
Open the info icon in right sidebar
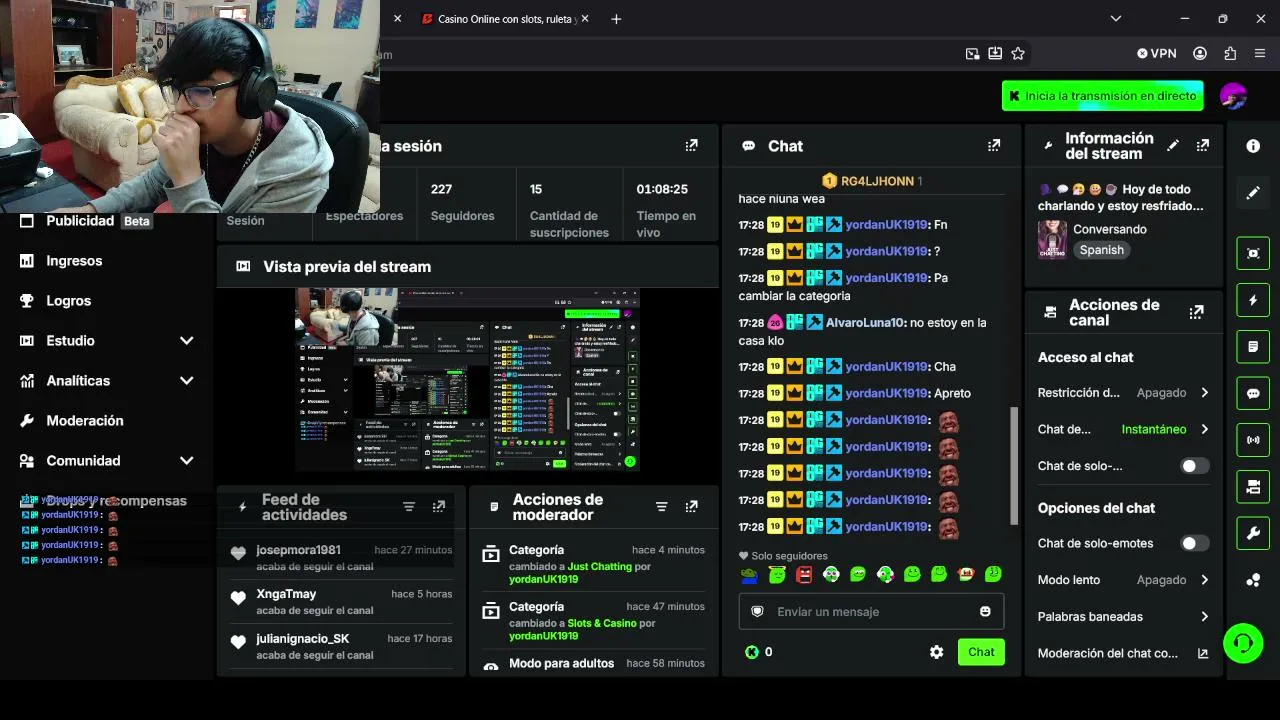coord(1253,146)
